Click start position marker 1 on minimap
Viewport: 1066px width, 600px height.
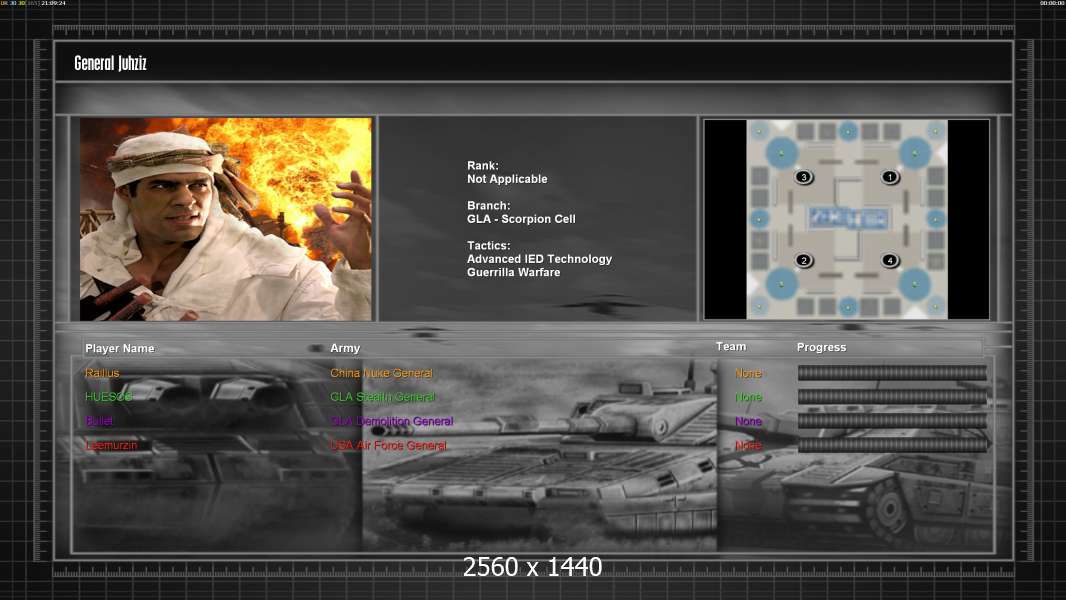point(890,177)
